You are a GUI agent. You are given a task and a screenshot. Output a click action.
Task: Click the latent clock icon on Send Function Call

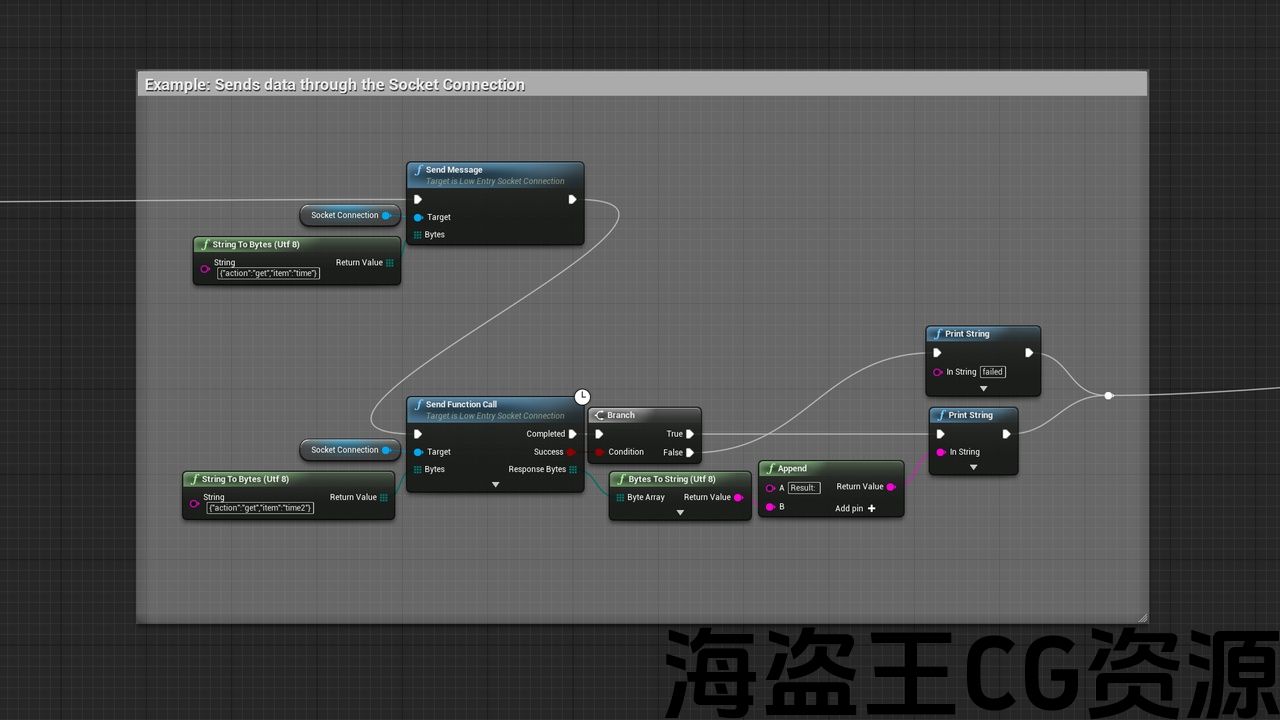(x=582, y=397)
